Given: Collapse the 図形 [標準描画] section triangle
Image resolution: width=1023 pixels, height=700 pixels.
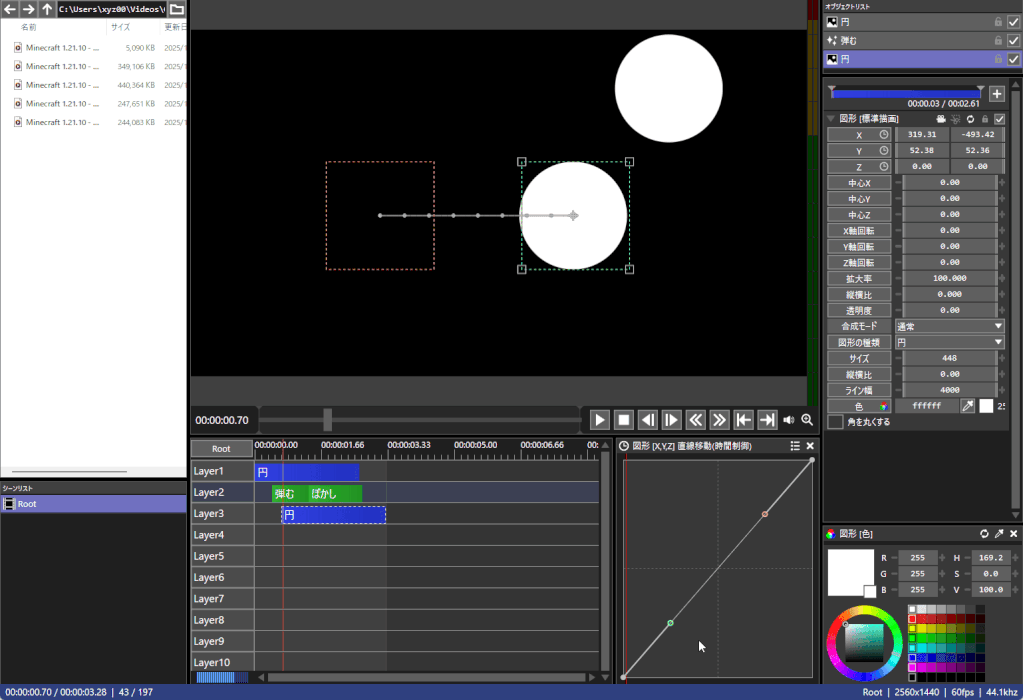Looking at the screenshot, I should [831, 119].
